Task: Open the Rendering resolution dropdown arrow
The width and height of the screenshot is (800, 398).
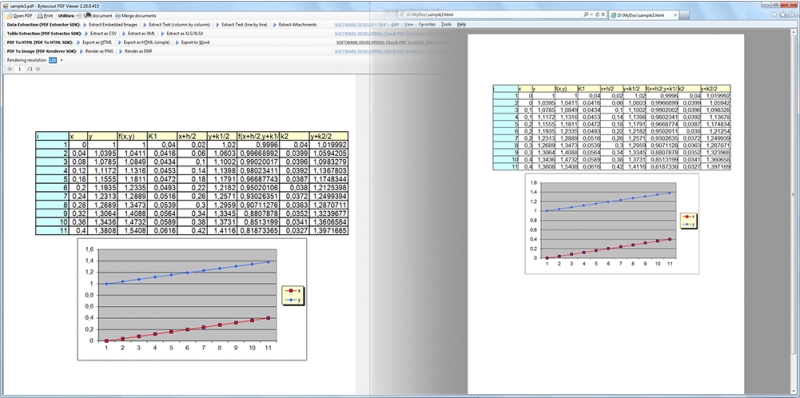Action: click(x=61, y=60)
